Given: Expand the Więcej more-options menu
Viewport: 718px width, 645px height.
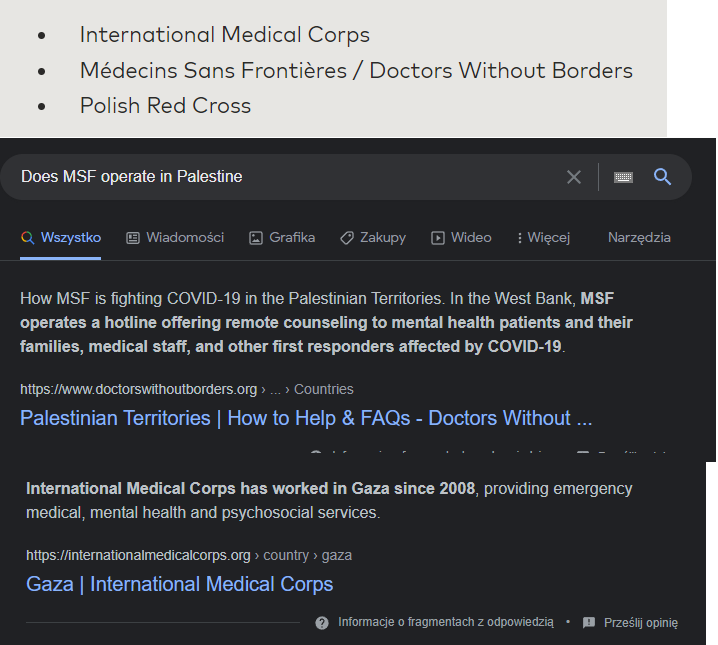Looking at the screenshot, I should (x=544, y=238).
